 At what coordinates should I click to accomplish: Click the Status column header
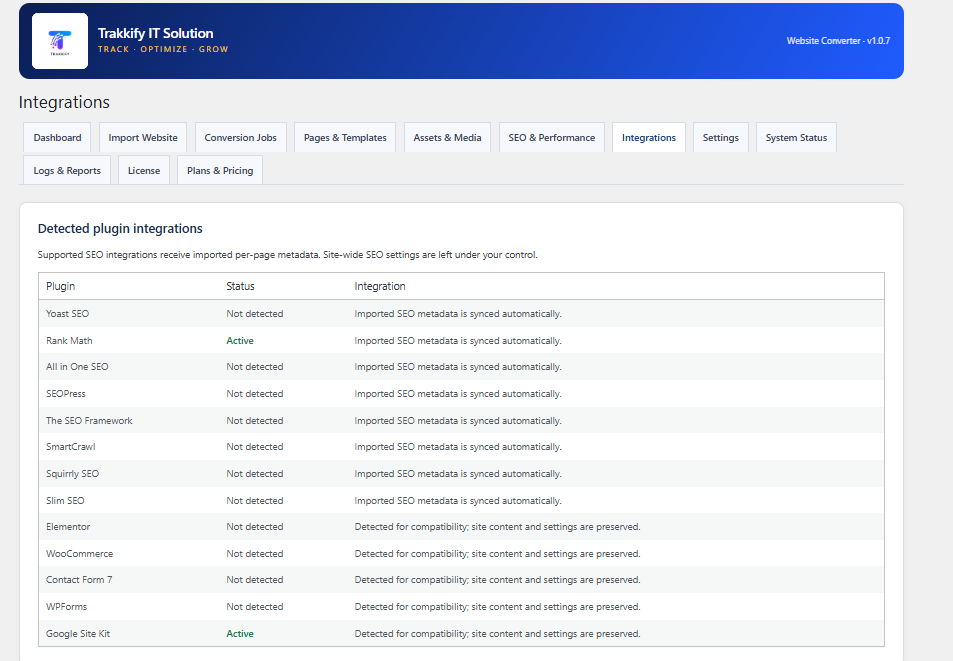pos(240,286)
